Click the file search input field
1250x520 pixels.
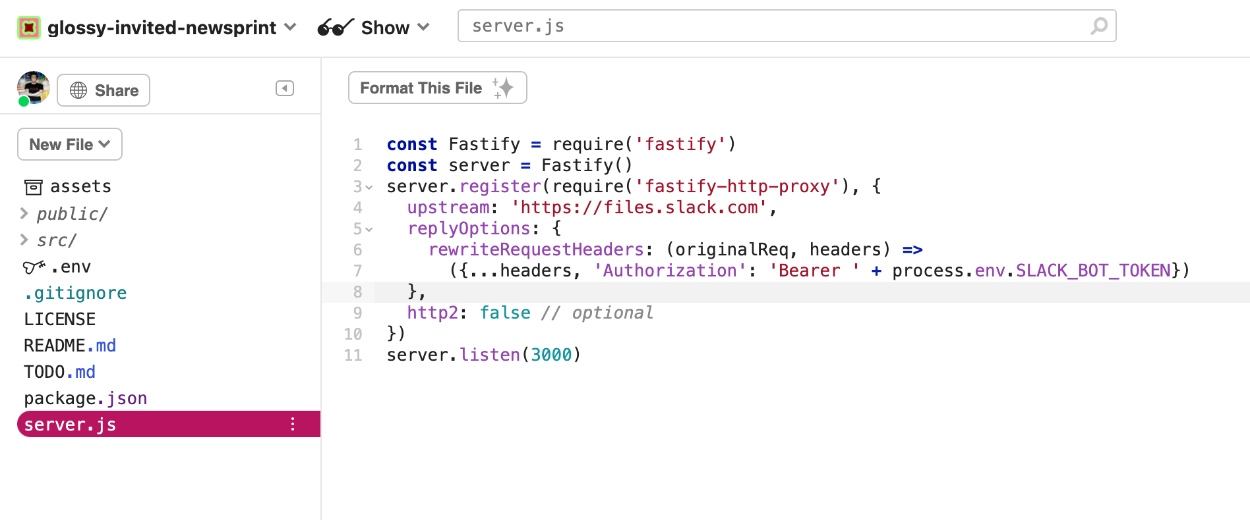pyautogui.click(x=770, y=26)
